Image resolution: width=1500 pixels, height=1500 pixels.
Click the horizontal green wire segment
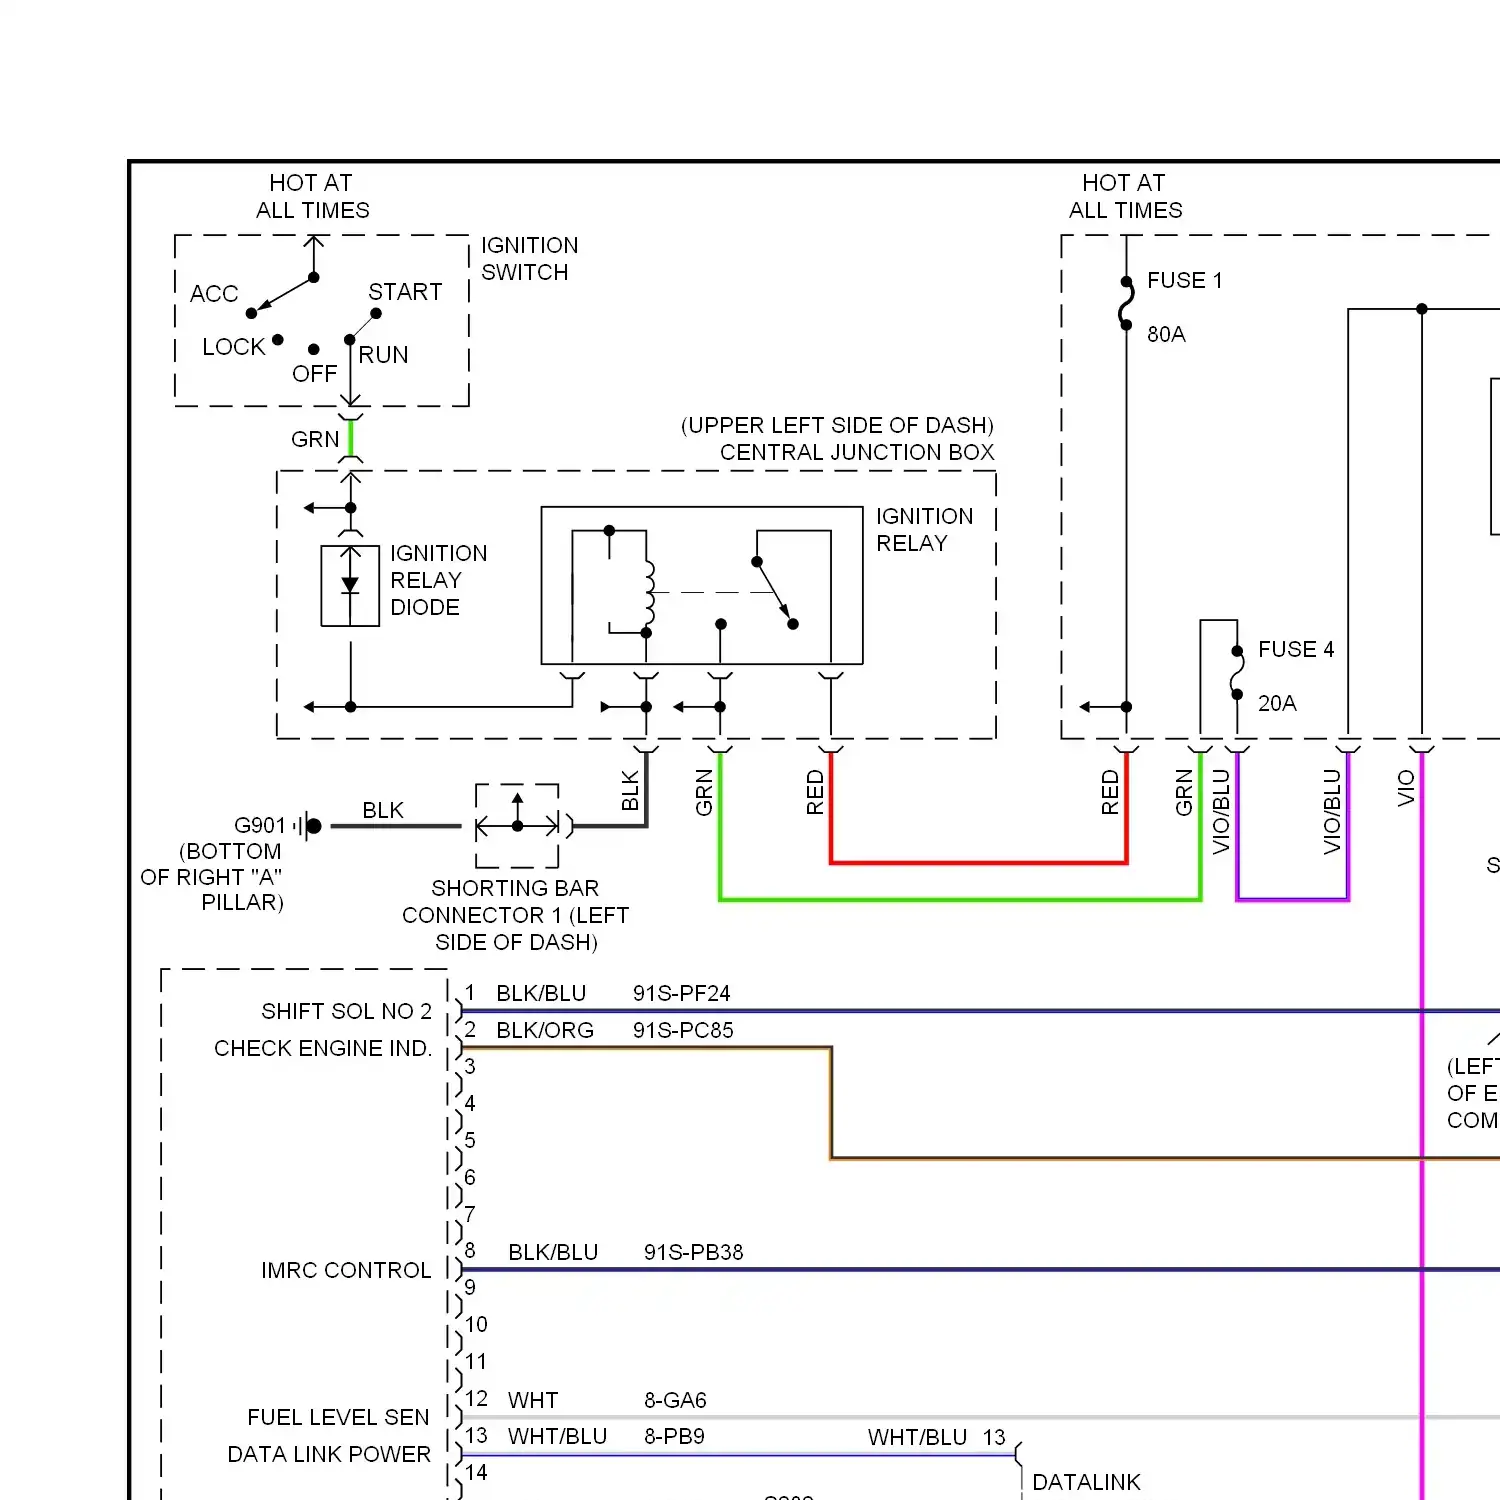coord(960,900)
